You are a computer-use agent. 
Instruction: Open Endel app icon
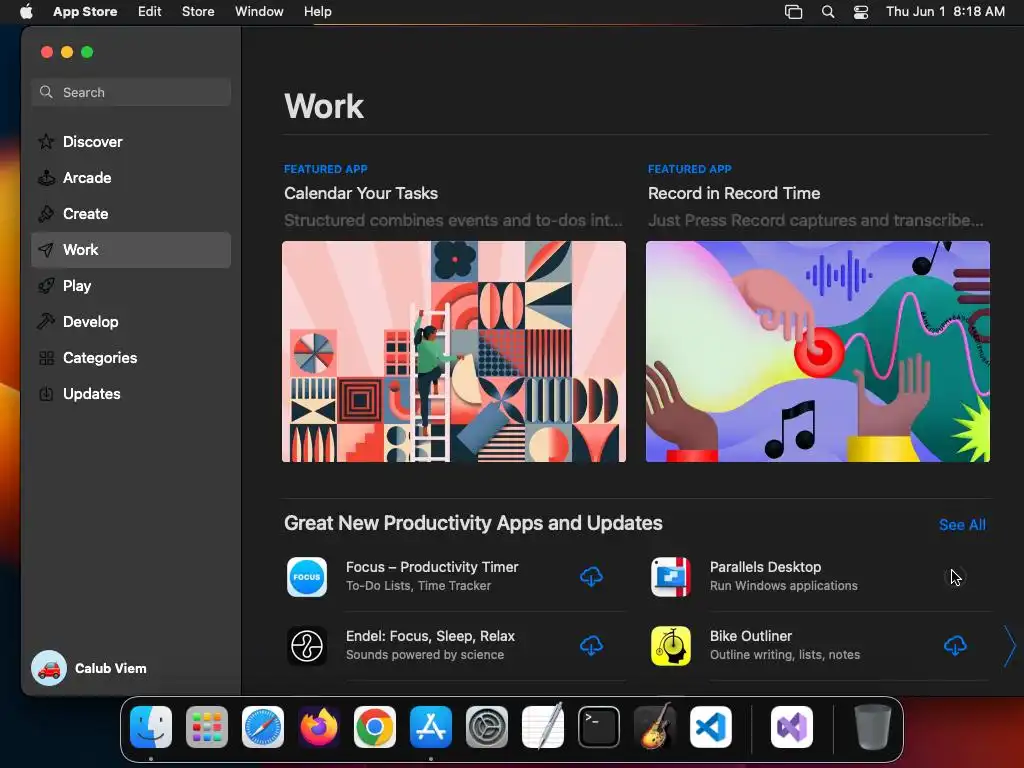307,646
